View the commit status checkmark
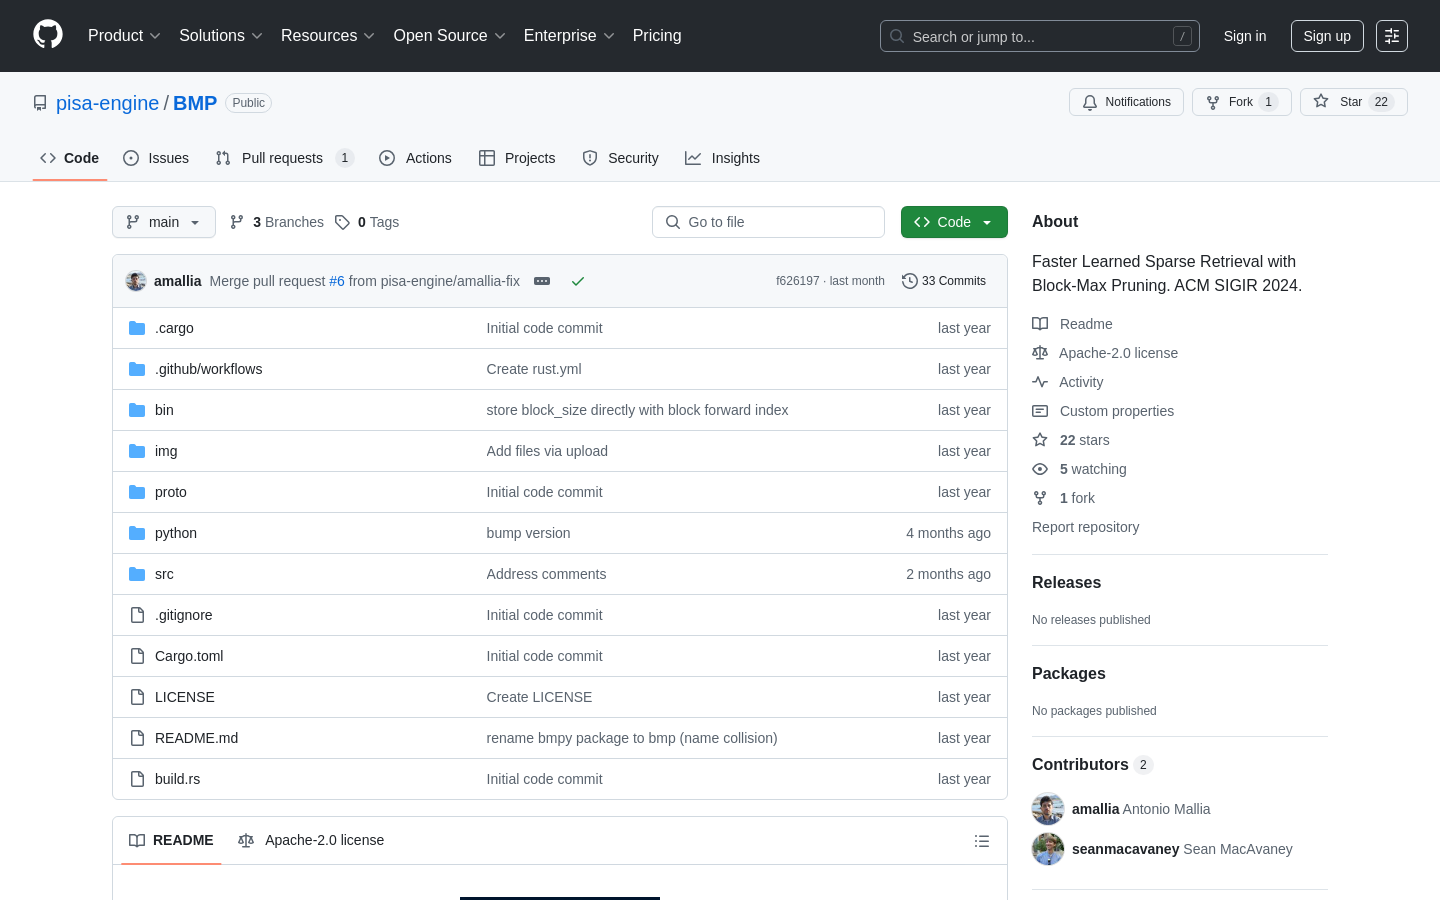The width and height of the screenshot is (1440, 900). pyautogui.click(x=578, y=281)
